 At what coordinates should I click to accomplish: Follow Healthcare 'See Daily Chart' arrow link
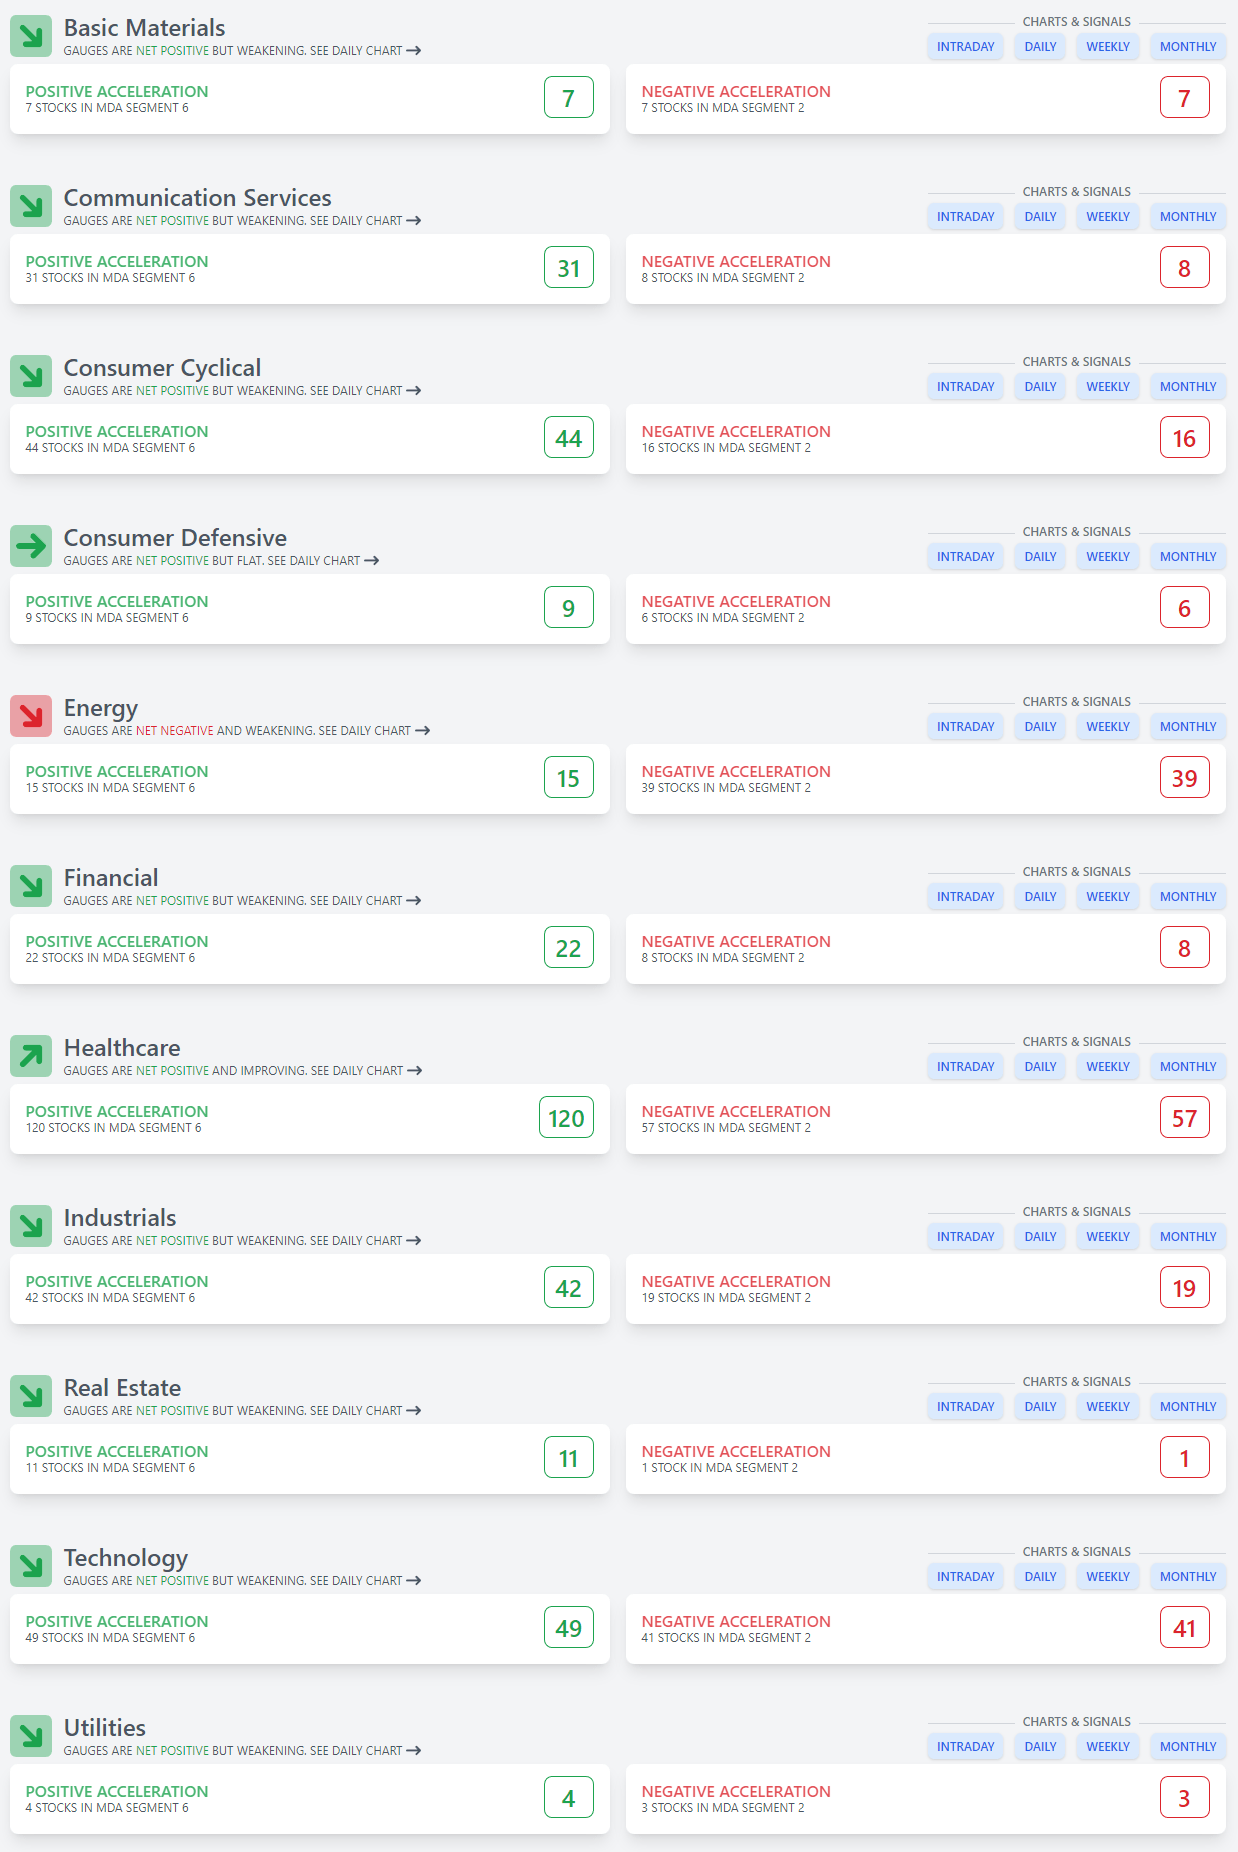point(414,1071)
